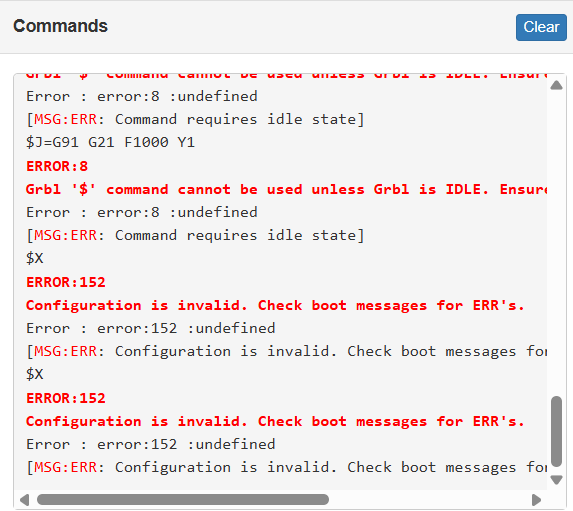Click the 'Error : error:8 :undefined' line below ERROR:8
The width and height of the screenshot is (573, 511).
[x=142, y=212]
